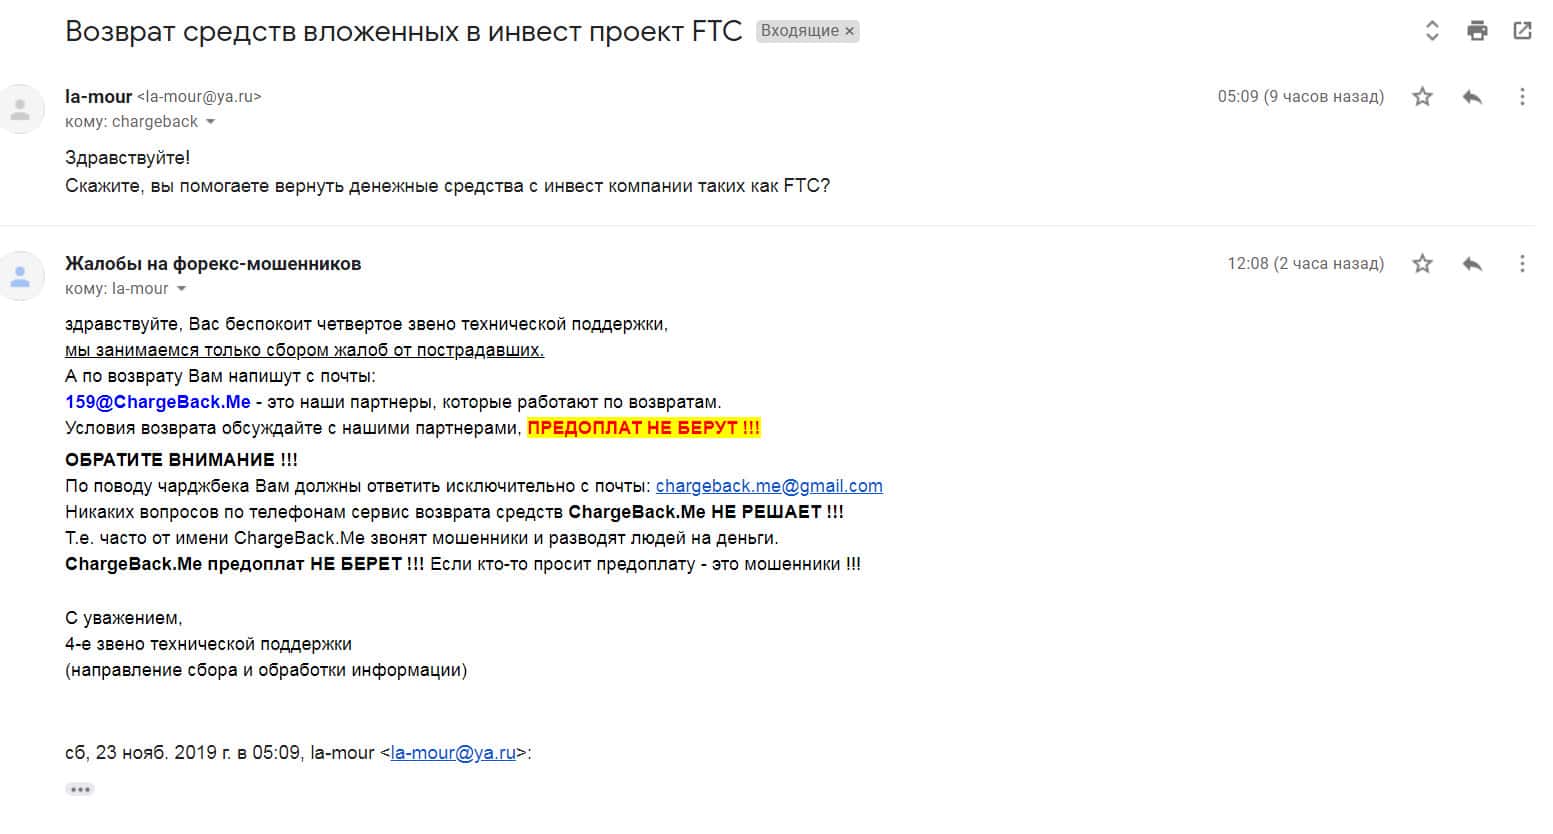Click la-mour's sender avatar
The height and width of the screenshot is (834, 1553).
21,108
